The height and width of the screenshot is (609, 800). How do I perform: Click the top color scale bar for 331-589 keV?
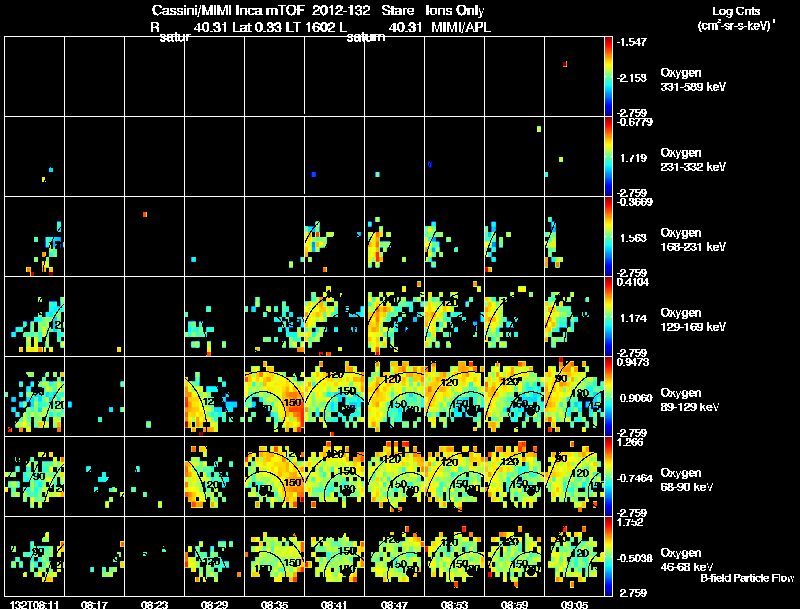click(x=608, y=77)
